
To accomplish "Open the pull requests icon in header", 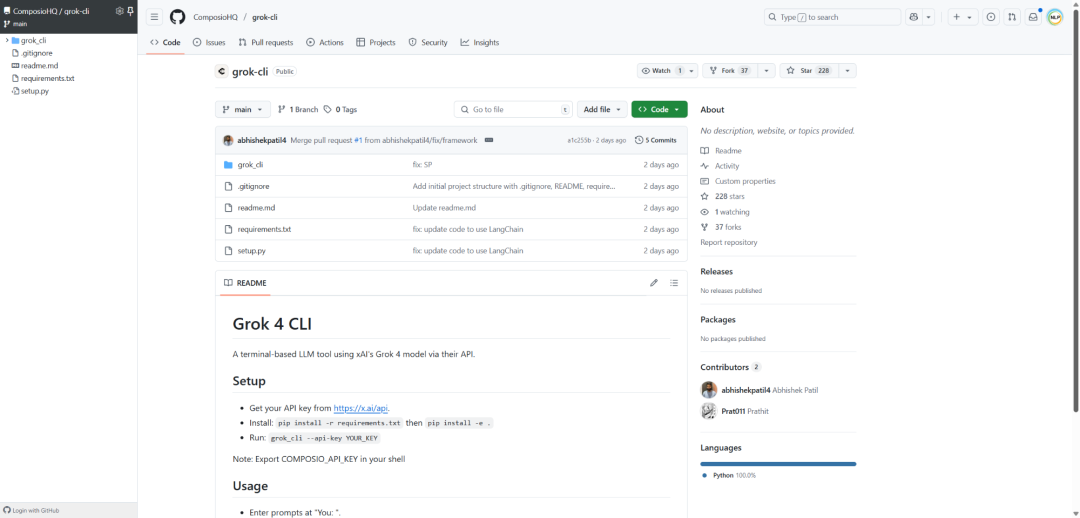I will (1011, 17).
